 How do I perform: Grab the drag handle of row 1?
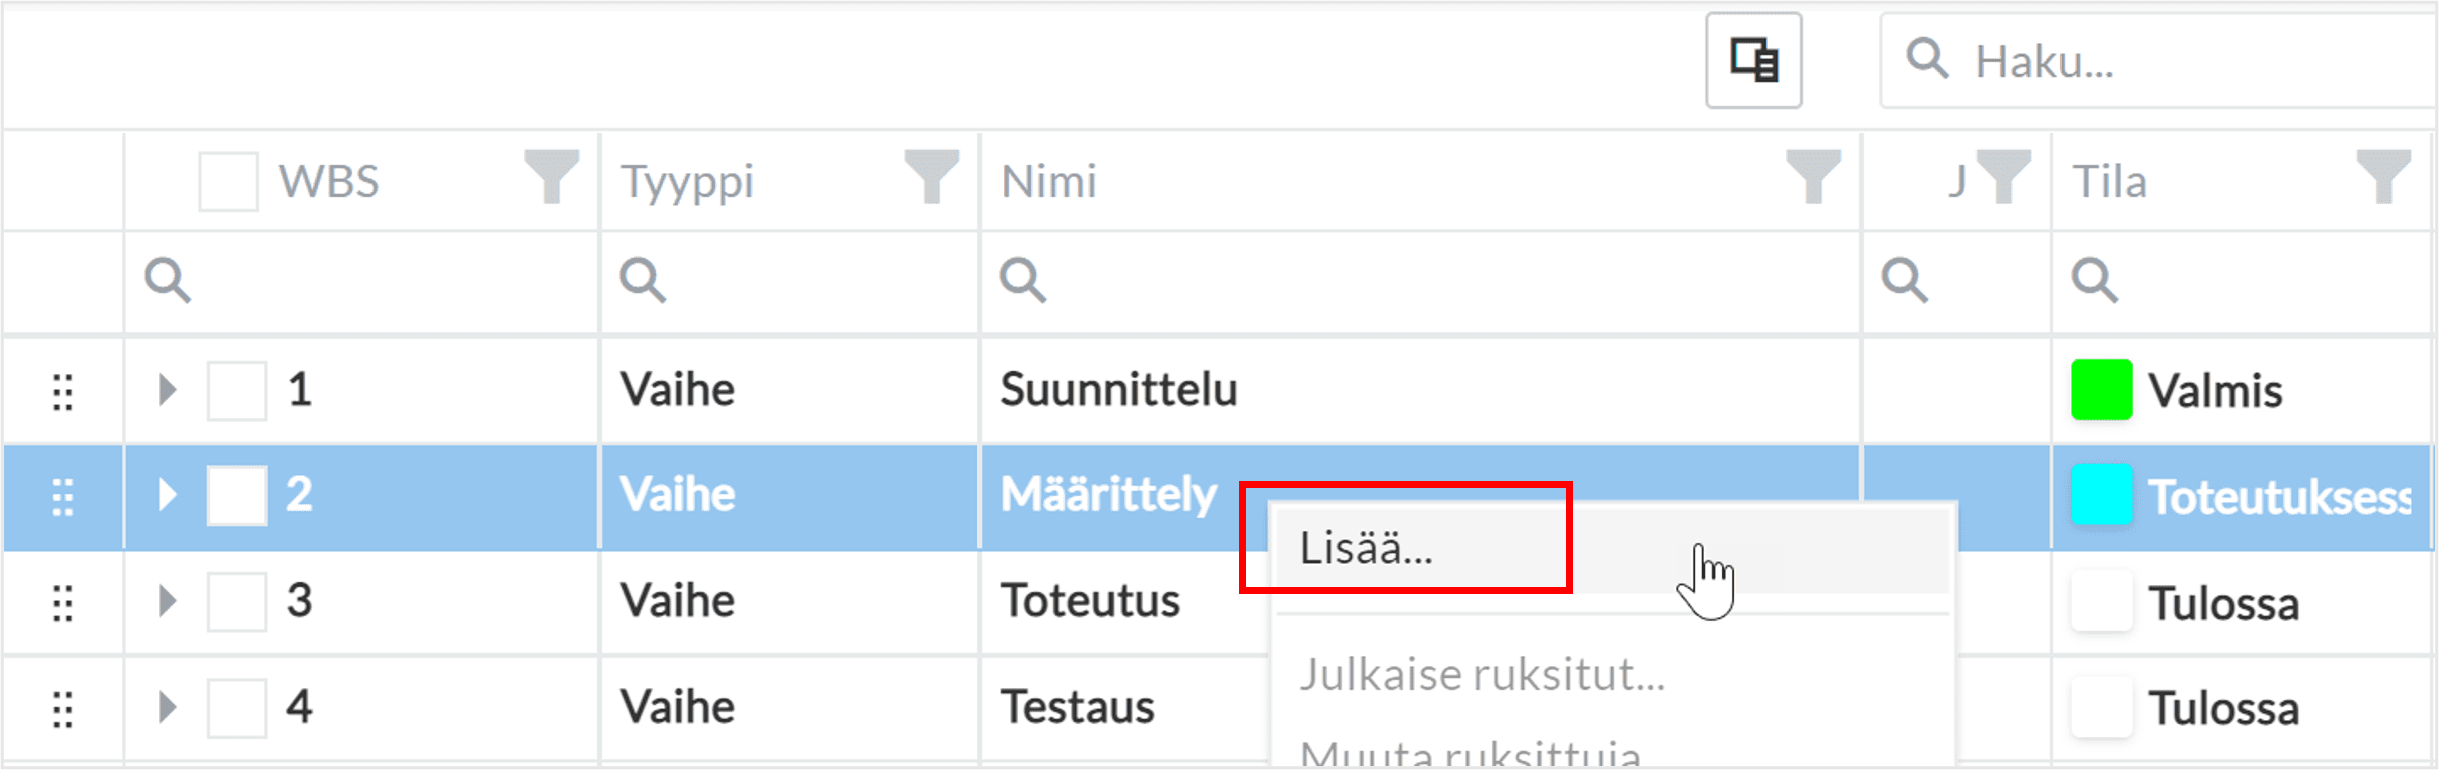[63, 391]
